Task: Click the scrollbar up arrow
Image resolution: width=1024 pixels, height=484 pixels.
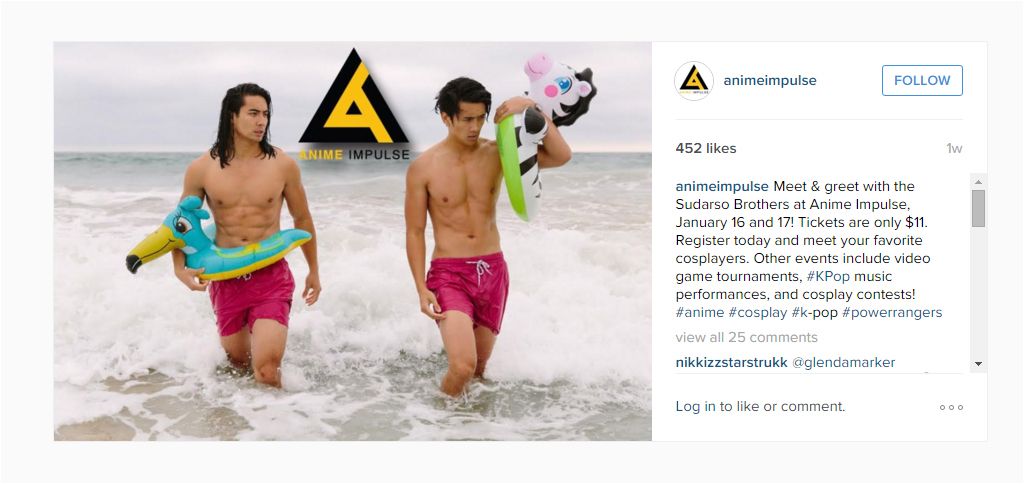Action: click(x=978, y=181)
